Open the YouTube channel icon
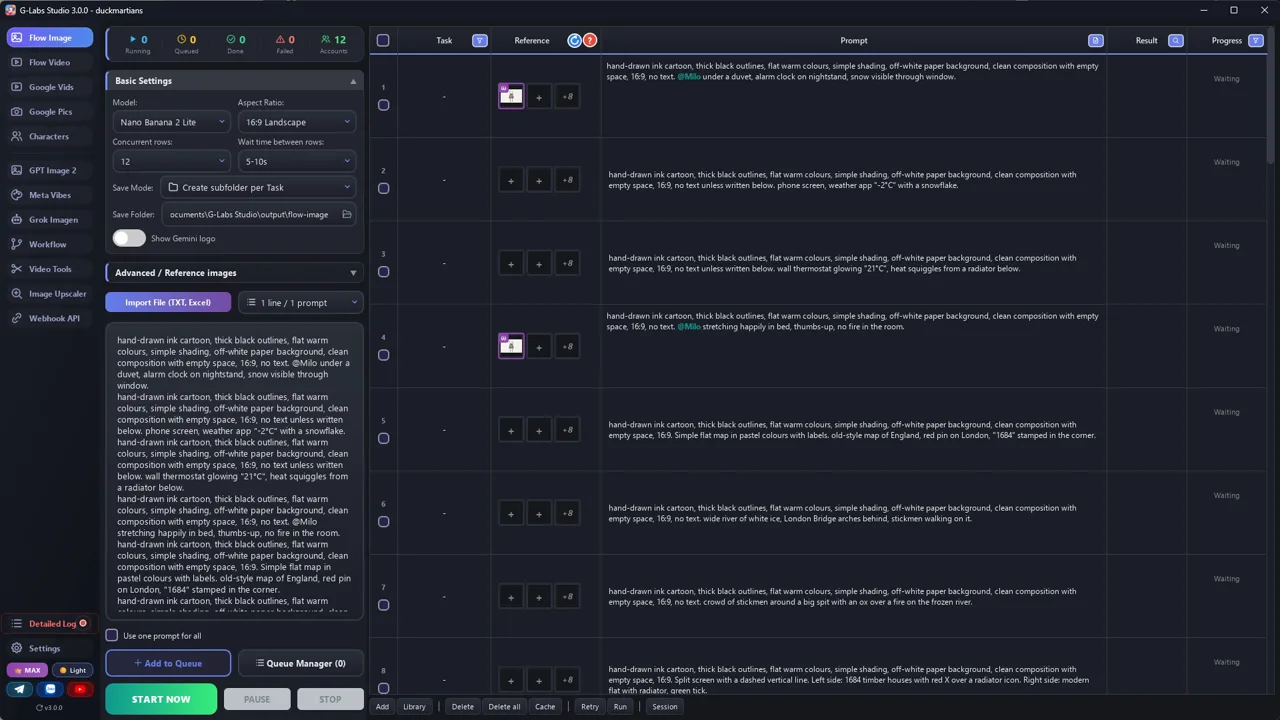 (80, 689)
